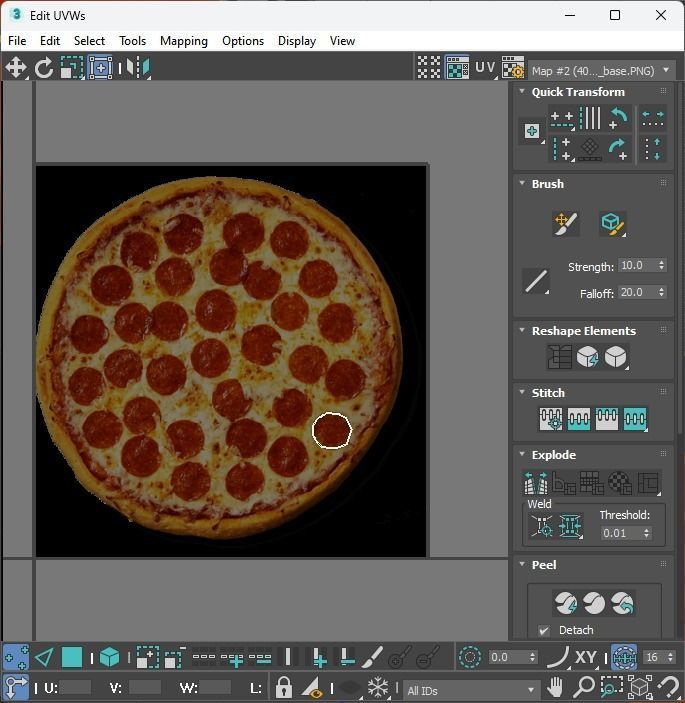Activate the Paint Movement brush

[x=566, y=224]
